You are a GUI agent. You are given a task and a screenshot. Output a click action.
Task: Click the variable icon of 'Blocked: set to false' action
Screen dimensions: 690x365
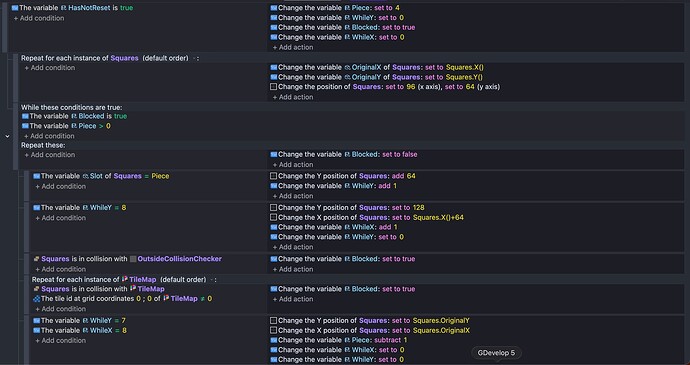[274, 155]
